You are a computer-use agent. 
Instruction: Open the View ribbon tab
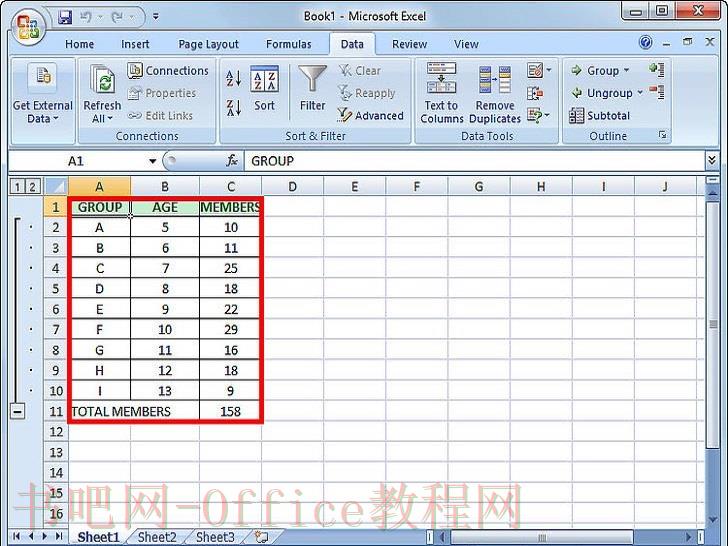tap(466, 44)
